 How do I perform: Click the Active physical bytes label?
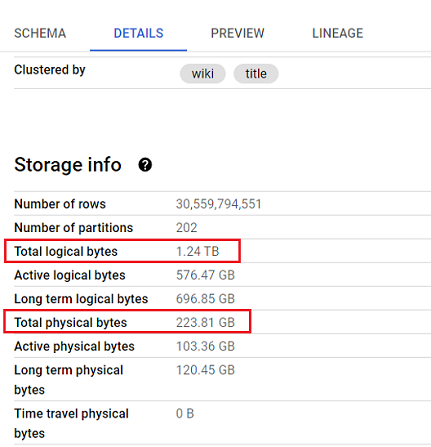point(74,346)
